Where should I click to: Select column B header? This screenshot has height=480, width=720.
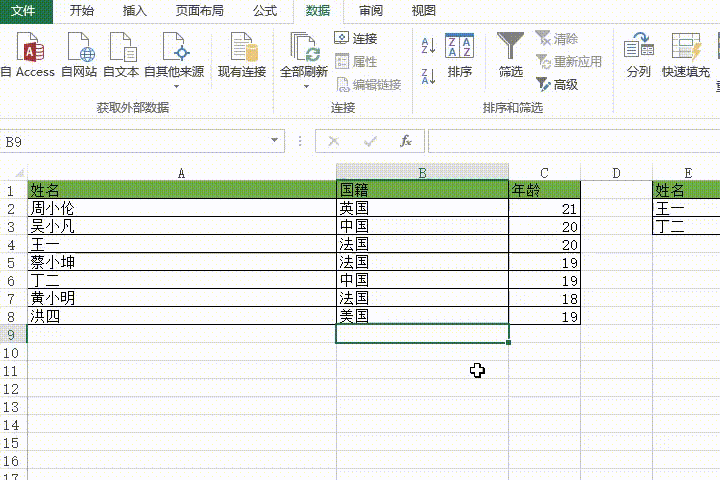[422, 173]
